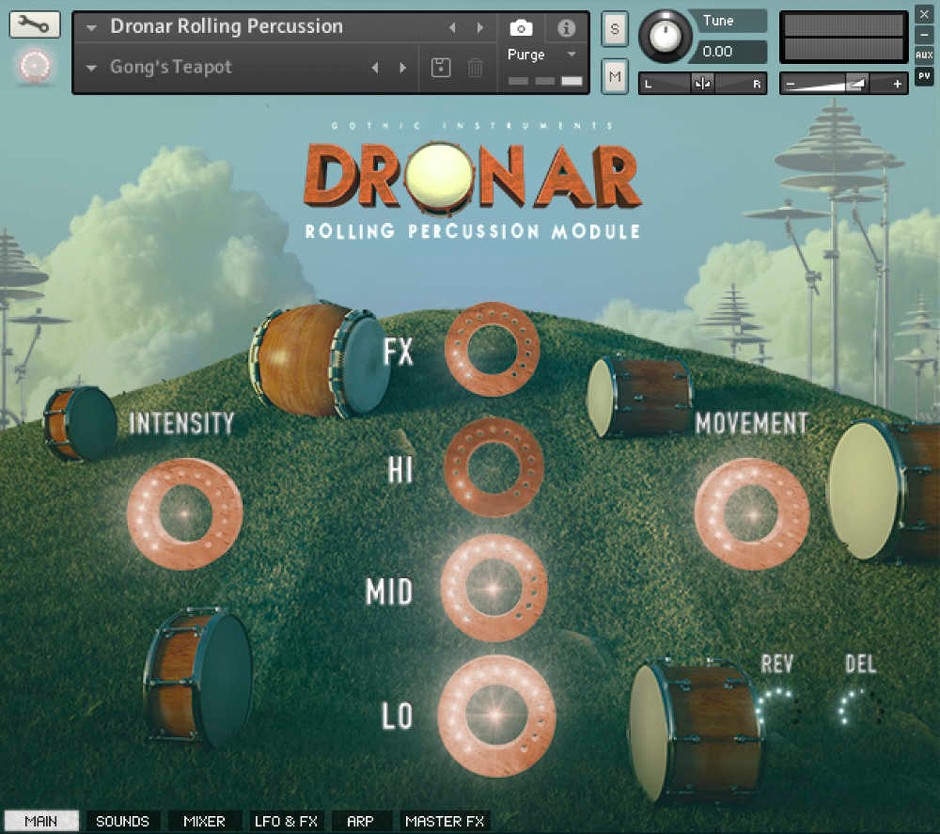940x834 pixels.
Task: Solo the instrument with S button
Action: (615, 28)
